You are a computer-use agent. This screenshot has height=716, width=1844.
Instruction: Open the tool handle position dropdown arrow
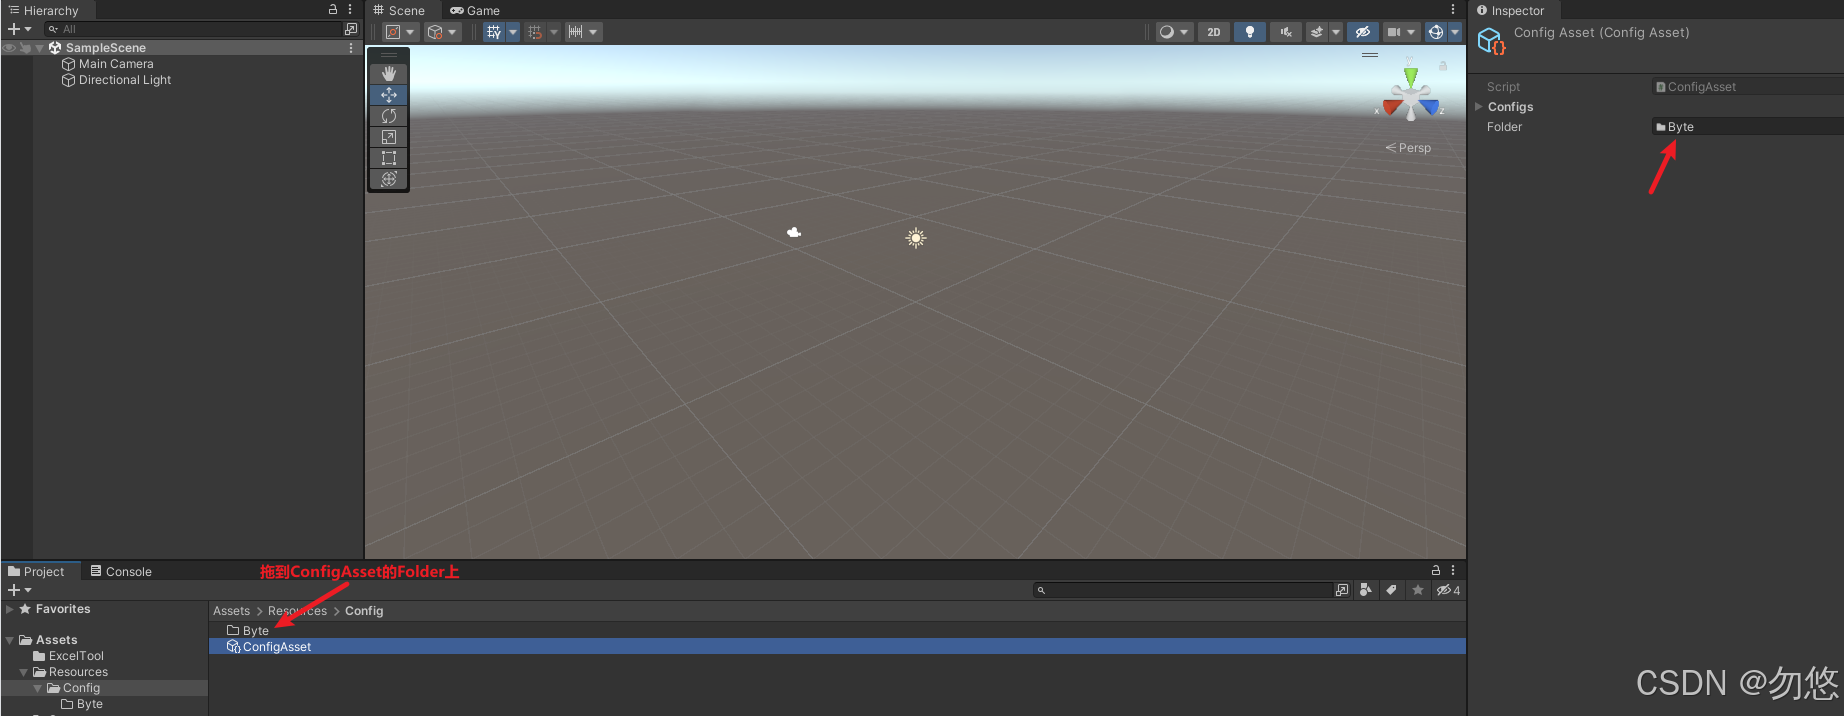[x=410, y=32]
